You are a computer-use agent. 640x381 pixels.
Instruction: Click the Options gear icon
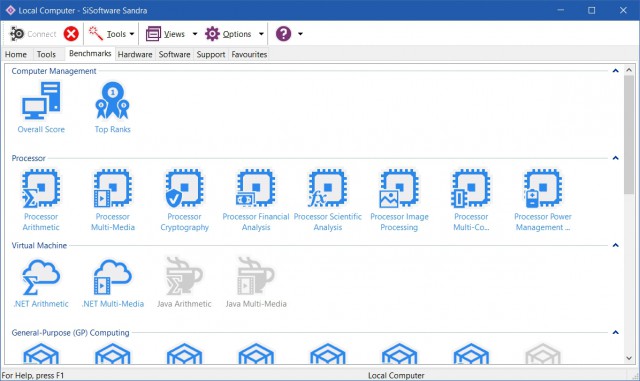tap(212, 33)
